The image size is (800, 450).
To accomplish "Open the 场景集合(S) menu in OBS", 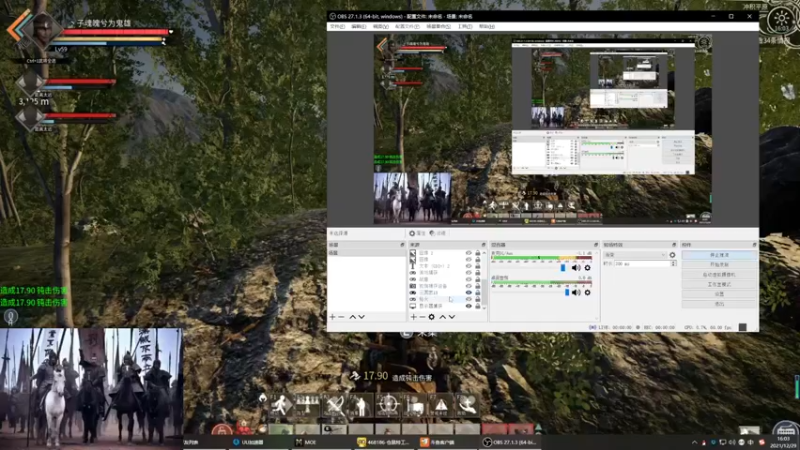I will [438, 27].
